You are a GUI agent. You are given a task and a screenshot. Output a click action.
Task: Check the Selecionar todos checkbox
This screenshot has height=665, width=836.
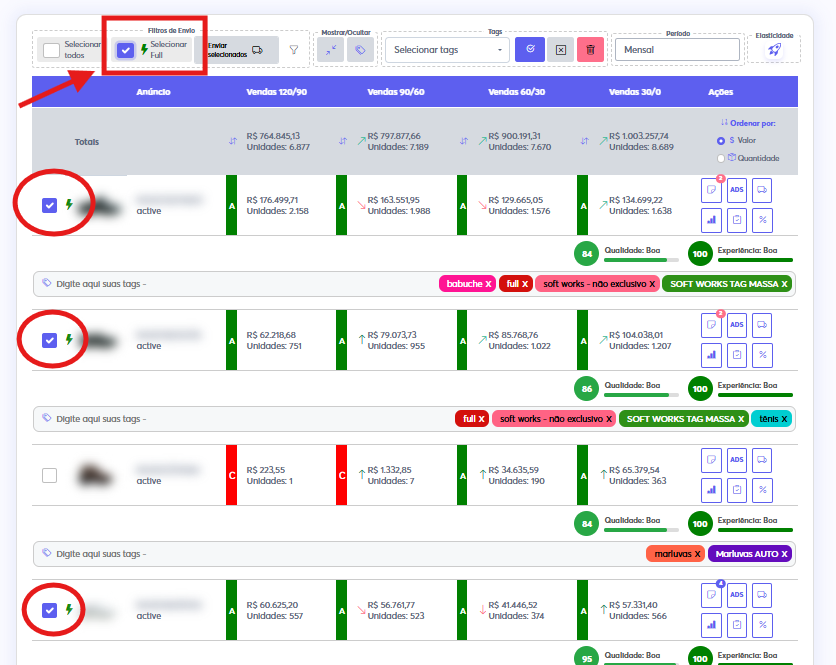click(x=51, y=50)
